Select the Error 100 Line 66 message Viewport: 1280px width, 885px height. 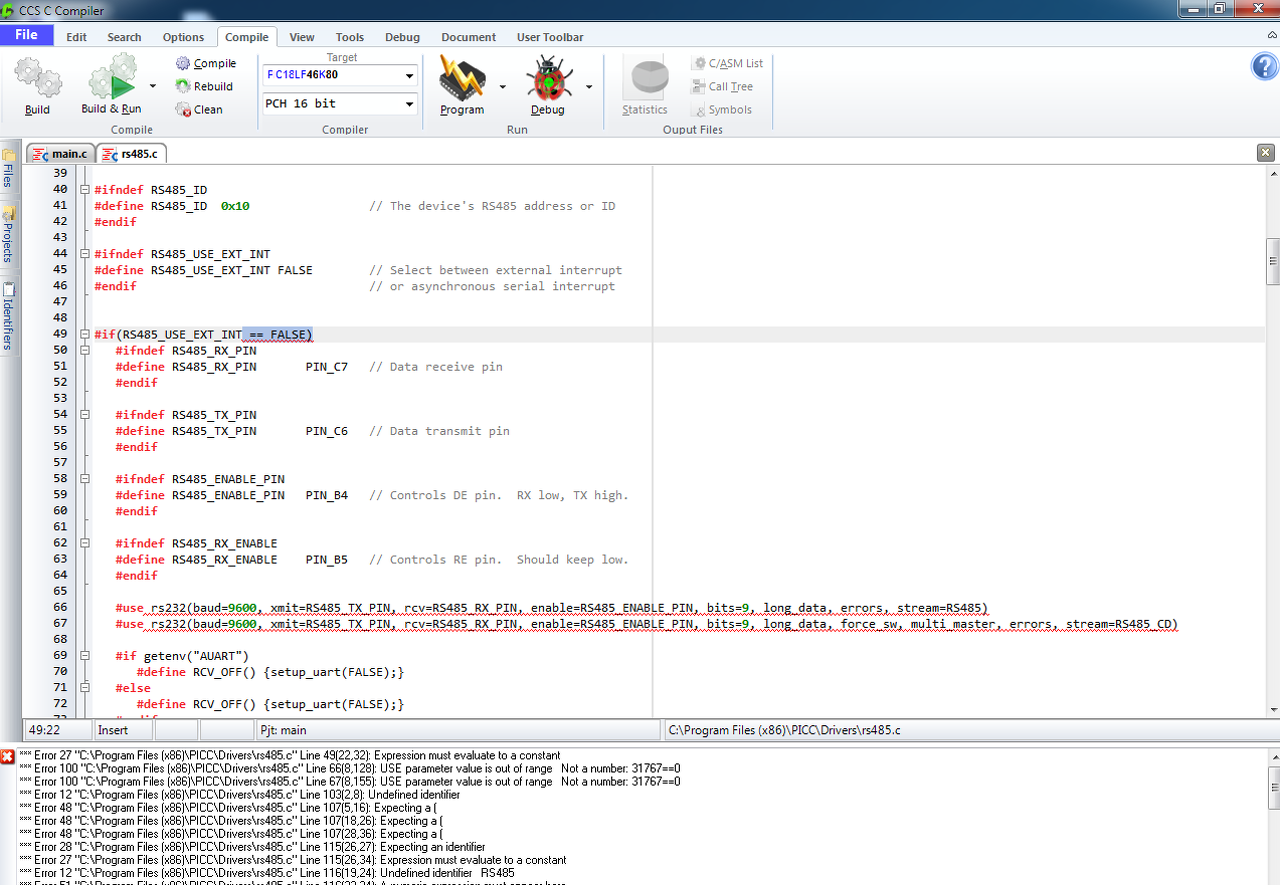click(350, 769)
